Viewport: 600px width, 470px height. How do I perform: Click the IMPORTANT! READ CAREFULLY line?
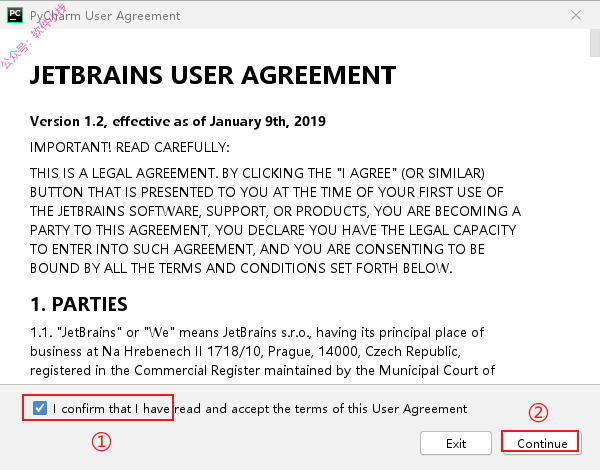coord(130,147)
